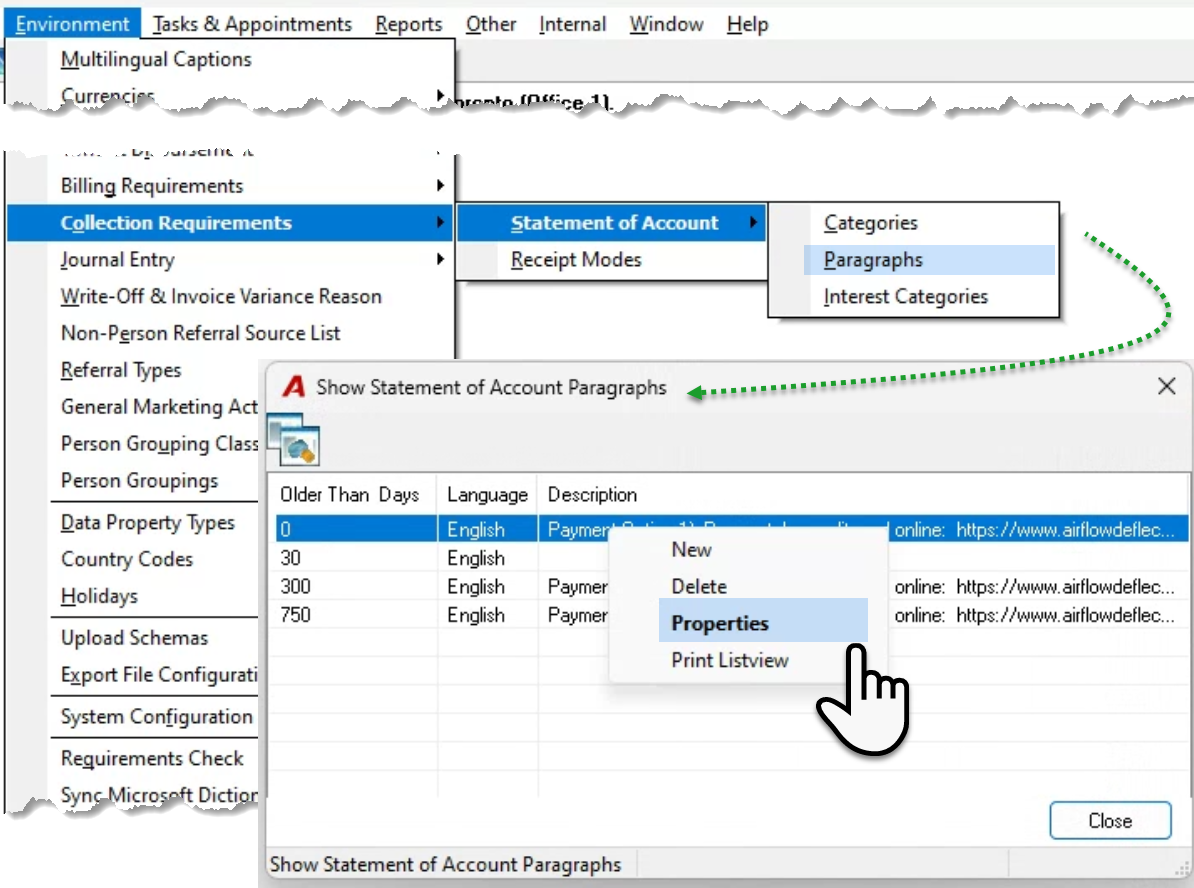Image resolution: width=1194 pixels, height=888 pixels.
Task: Open Write-Off & Invoice Variance Reason
Action: 231,296
